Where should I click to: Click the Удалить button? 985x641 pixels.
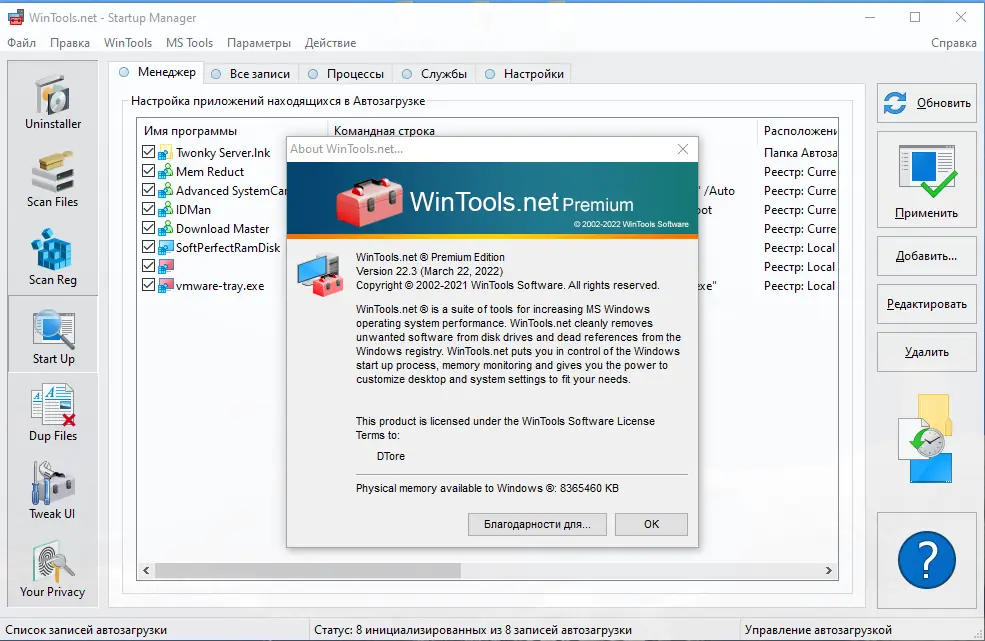click(927, 352)
